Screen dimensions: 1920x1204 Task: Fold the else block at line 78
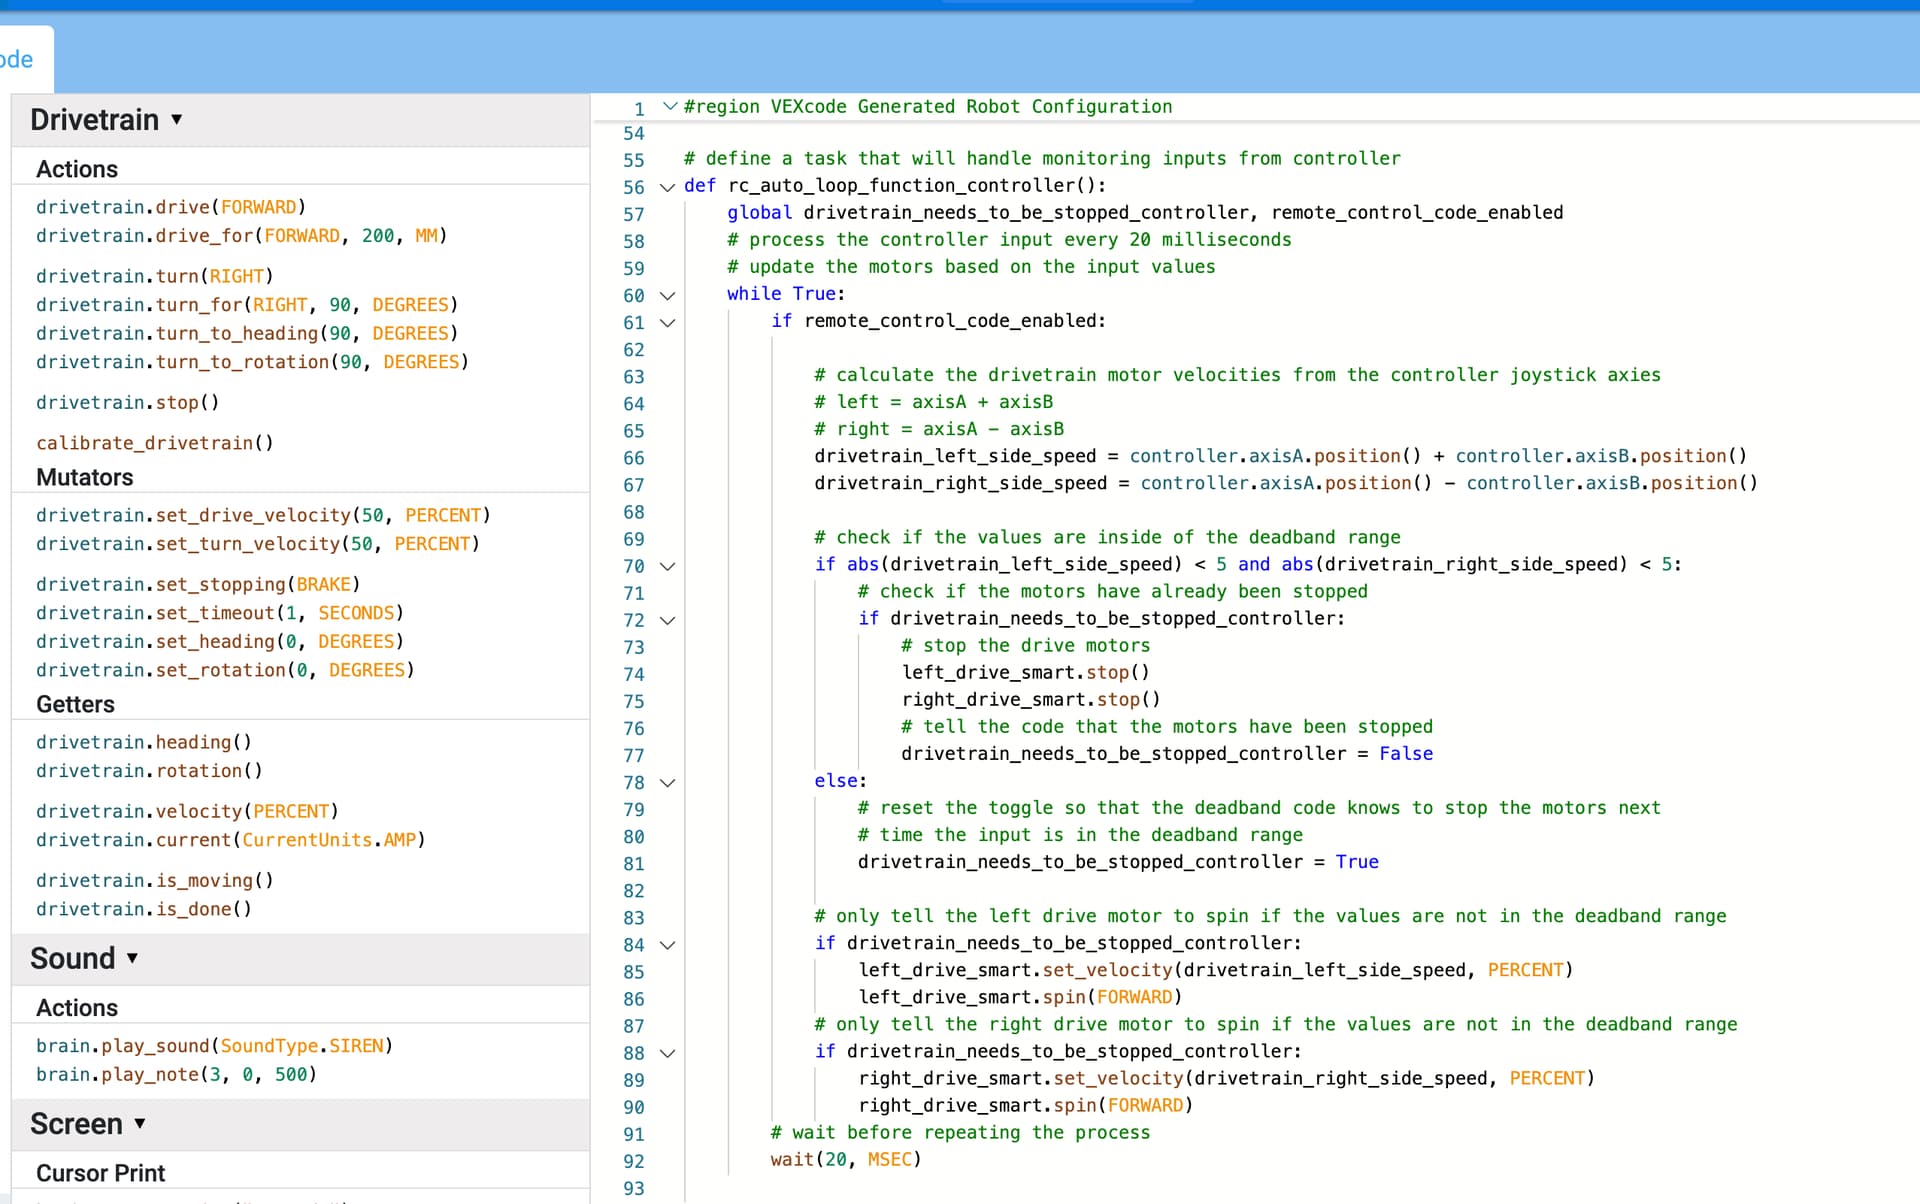[x=667, y=782]
